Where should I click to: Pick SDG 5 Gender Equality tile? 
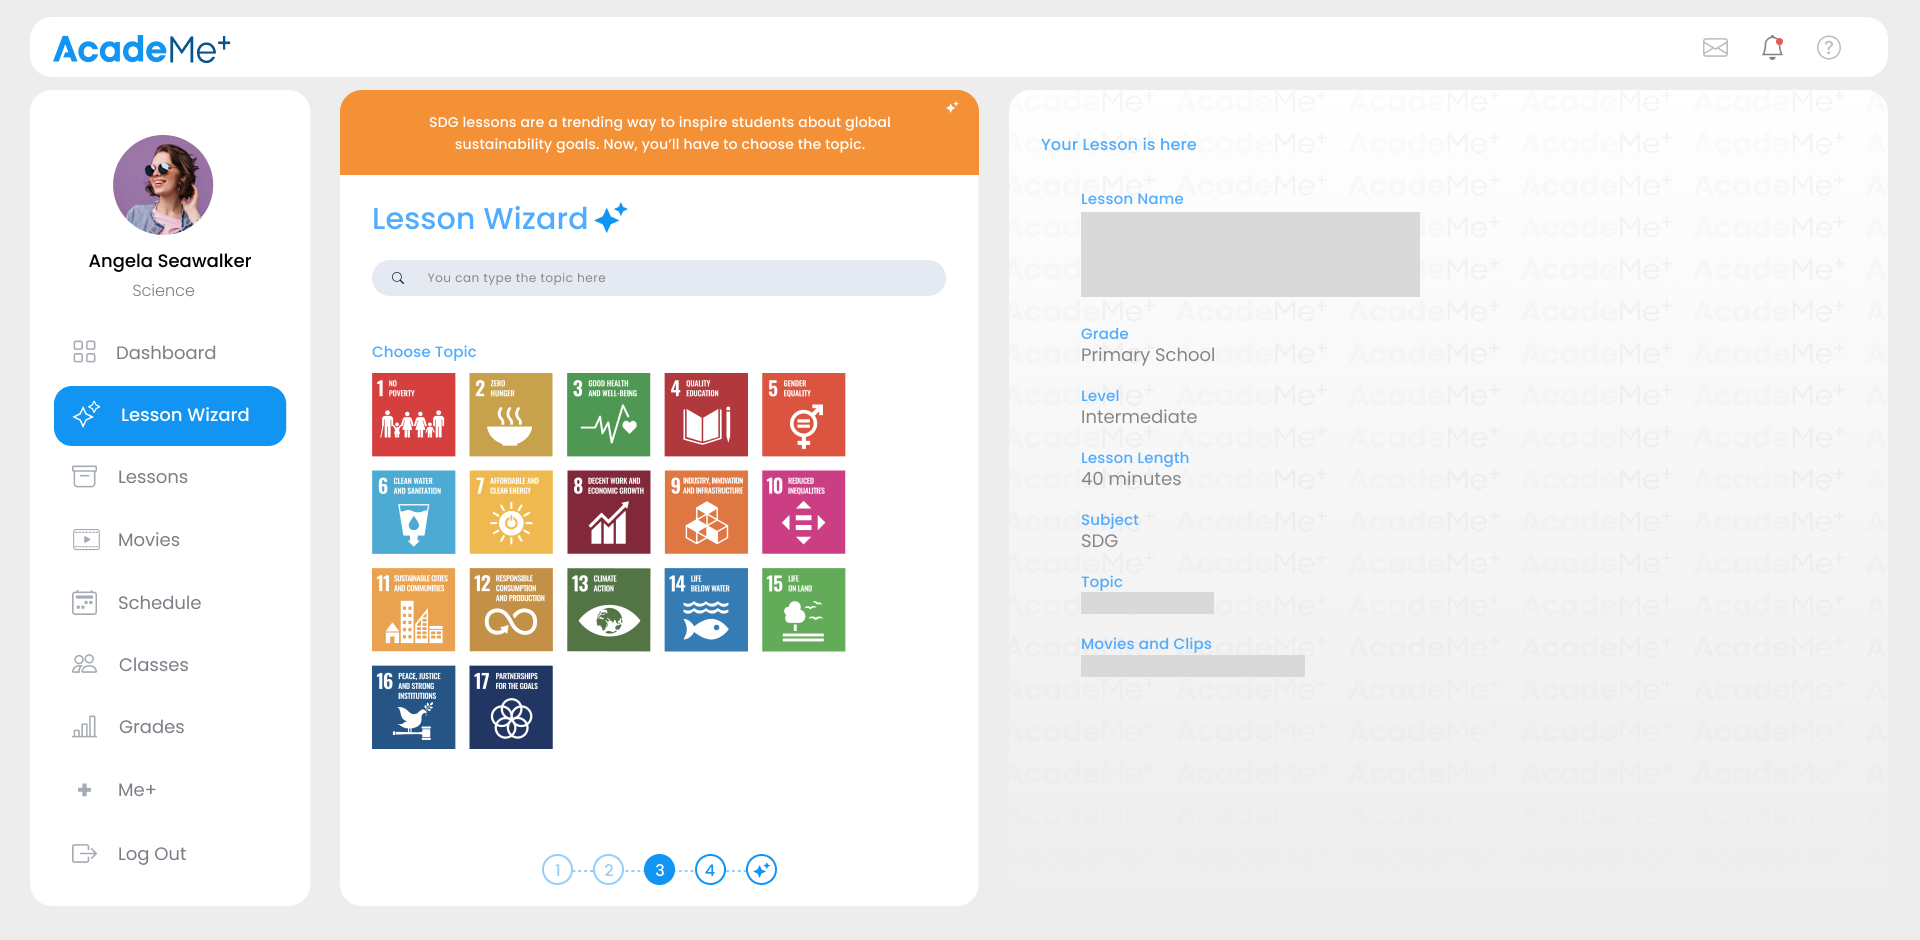[803, 414]
